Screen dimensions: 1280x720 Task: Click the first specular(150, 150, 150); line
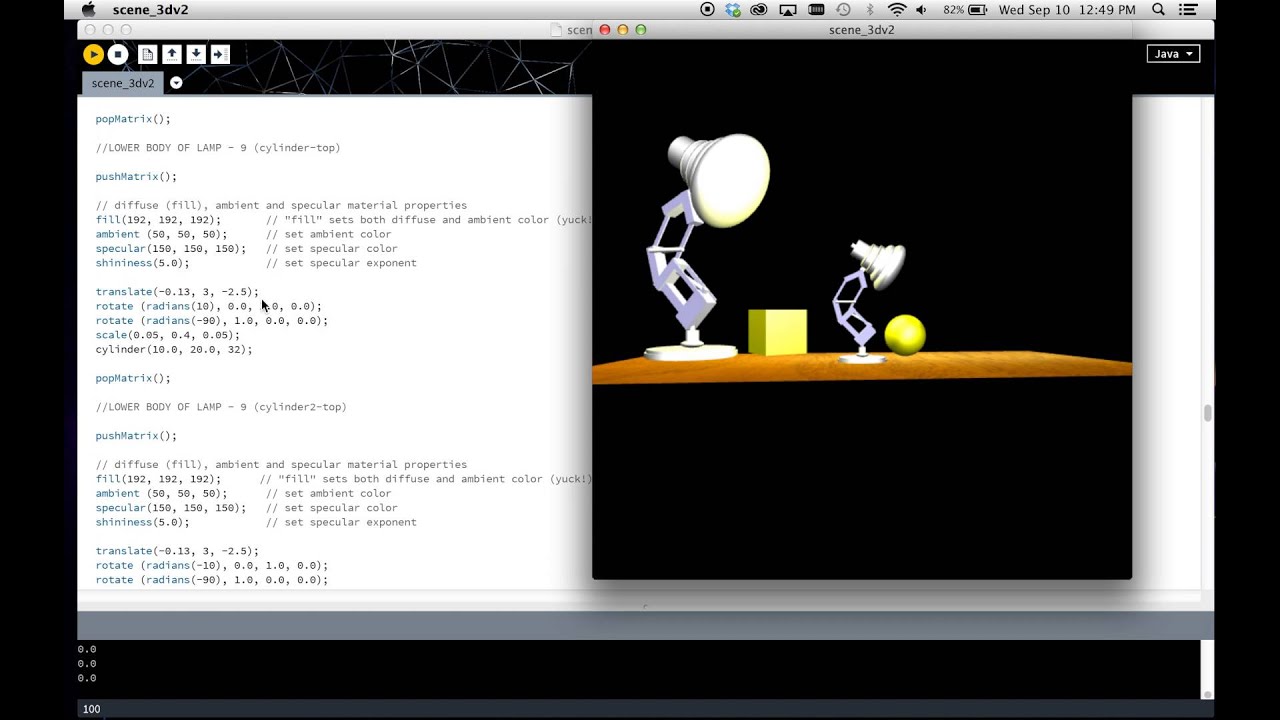(170, 249)
